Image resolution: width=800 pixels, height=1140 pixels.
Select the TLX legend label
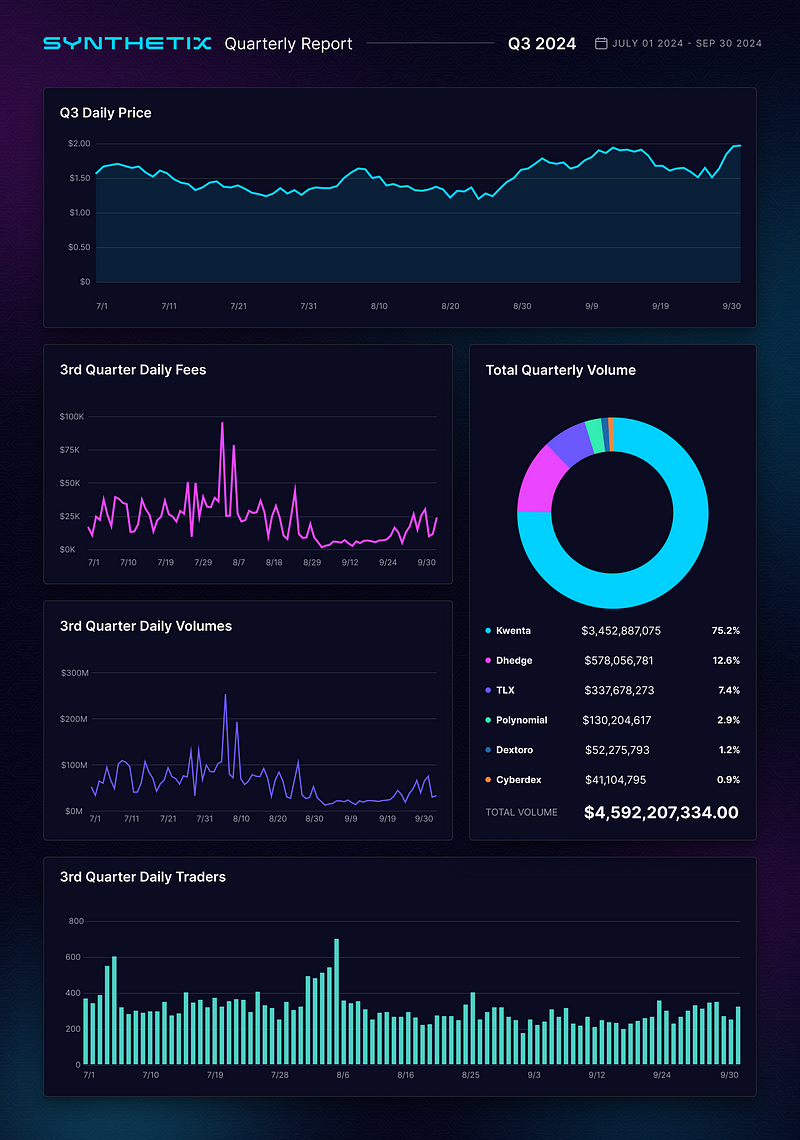[505, 691]
